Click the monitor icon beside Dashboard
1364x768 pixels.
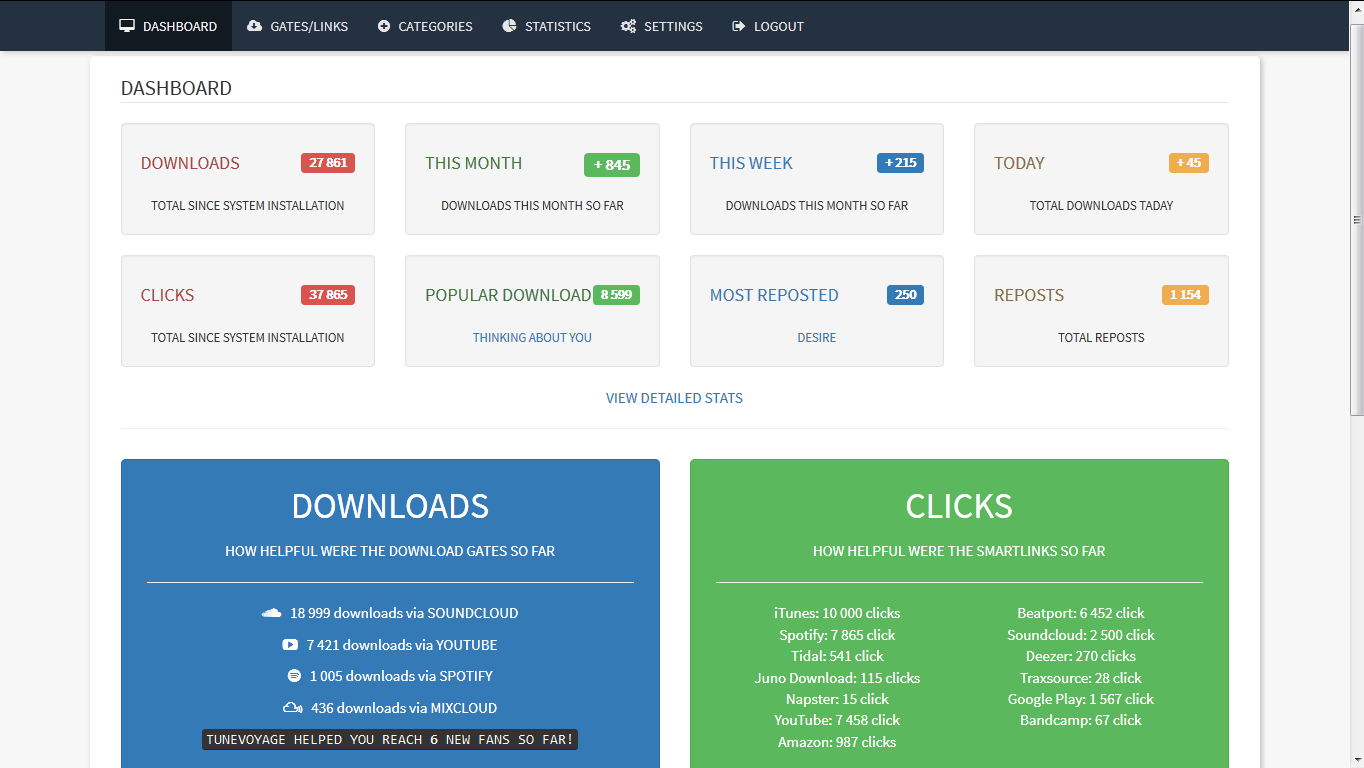(x=127, y=26)
